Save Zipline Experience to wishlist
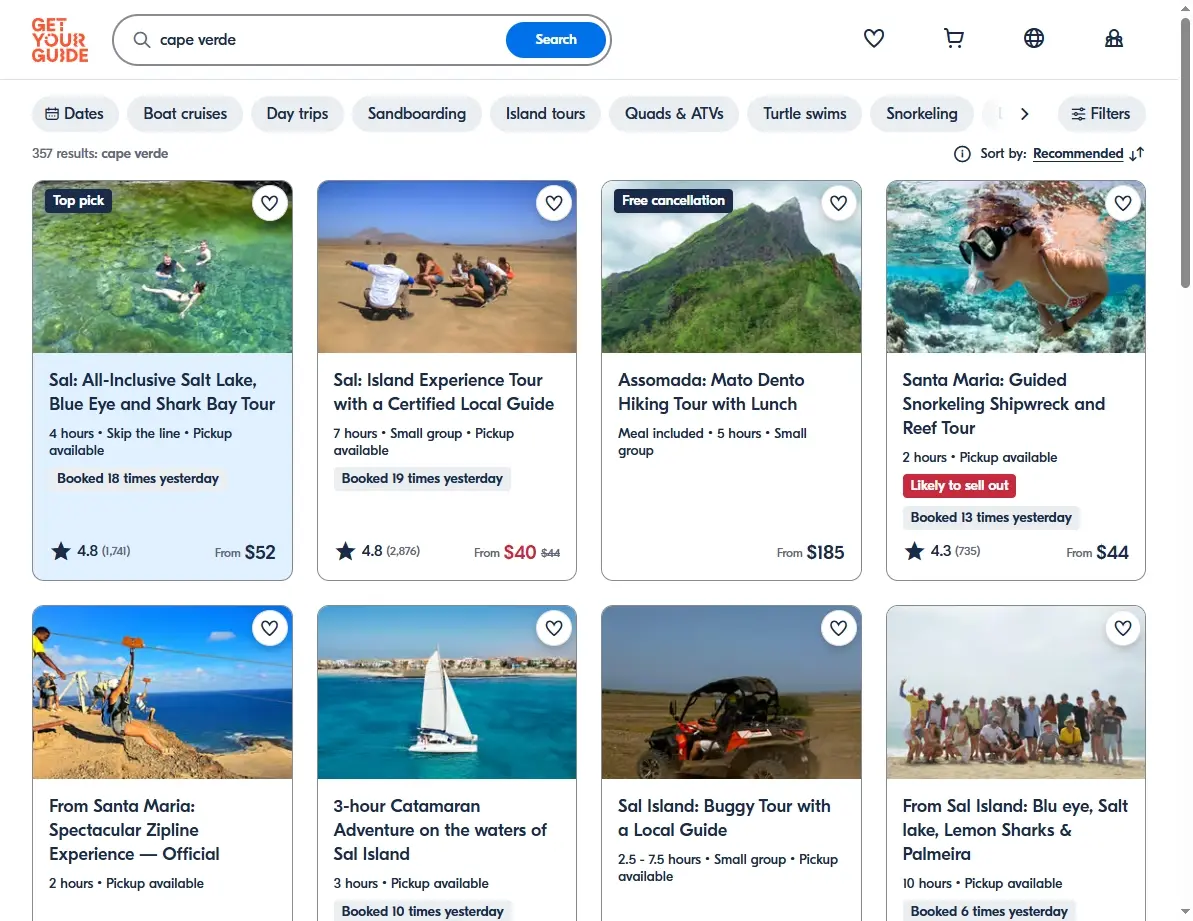Image resolution: width=1193 pixels, height=921 pixels. [269, 628]
